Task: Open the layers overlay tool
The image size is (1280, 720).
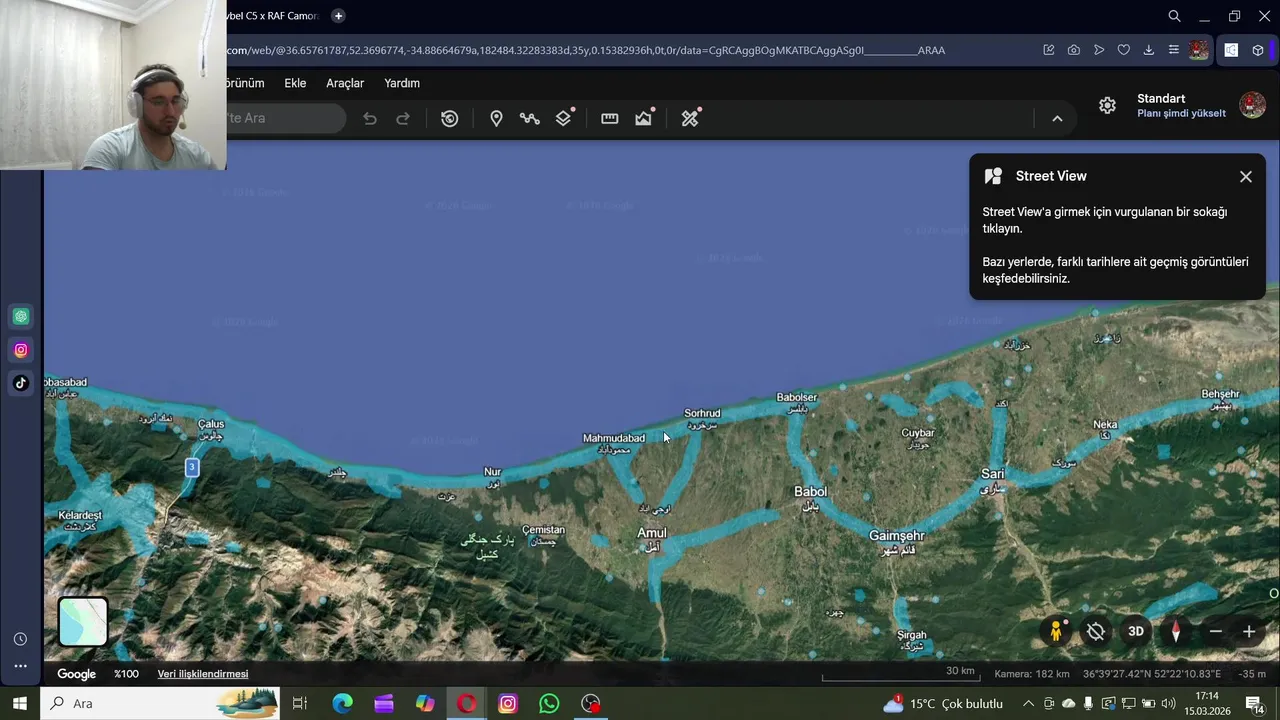Action: (564, 118)
